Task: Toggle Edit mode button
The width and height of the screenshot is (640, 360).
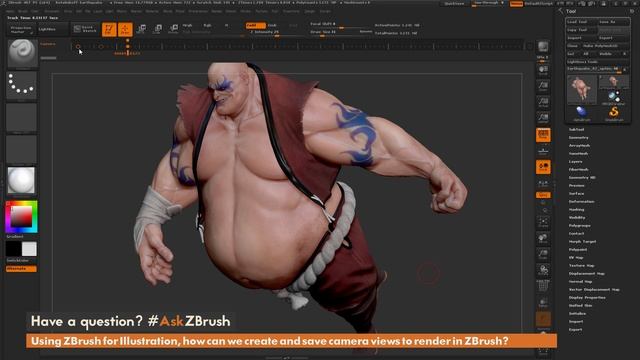Action: point(109,29)
